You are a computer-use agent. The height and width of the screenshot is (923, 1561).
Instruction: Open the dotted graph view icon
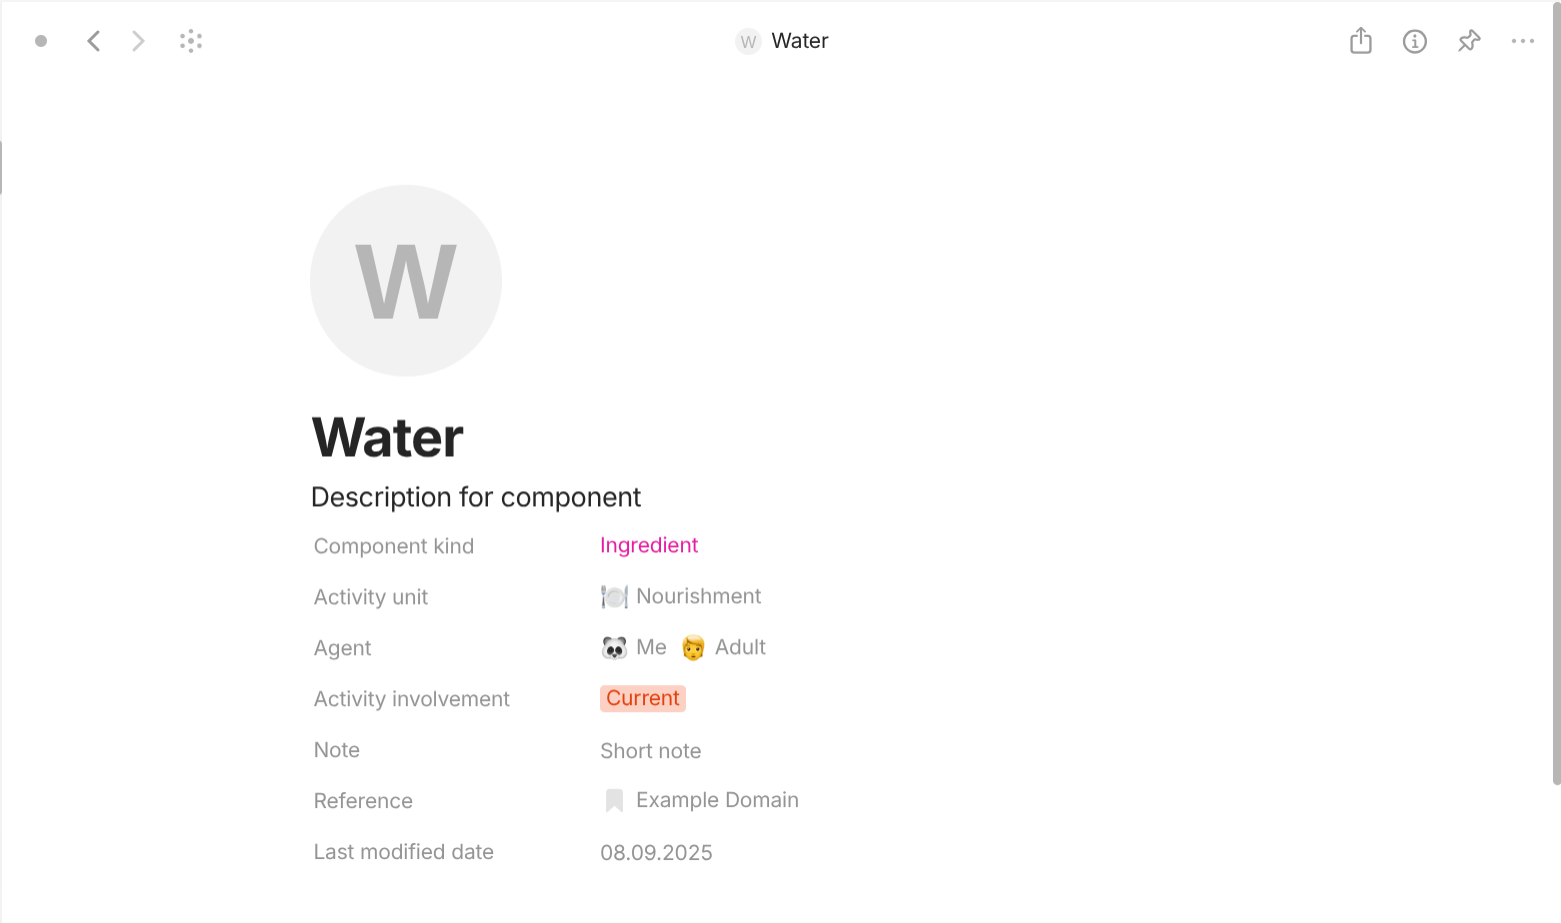pyautogui.click(x=191, y=41)
